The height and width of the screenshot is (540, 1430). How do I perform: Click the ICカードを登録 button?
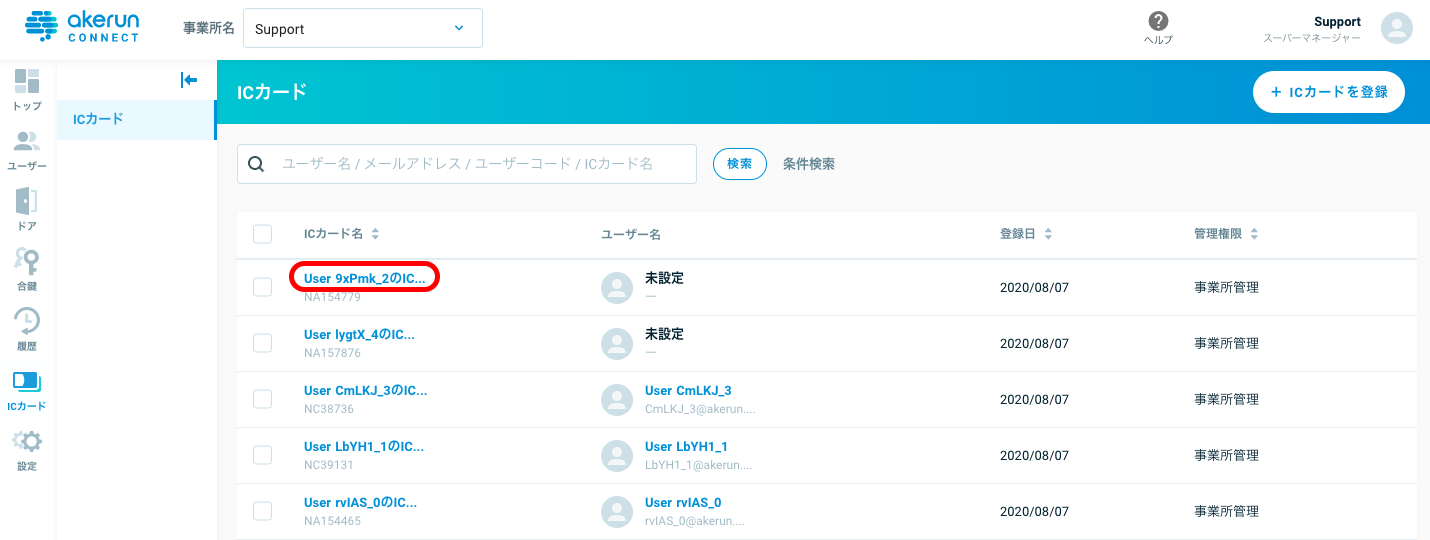point(1328,92)
